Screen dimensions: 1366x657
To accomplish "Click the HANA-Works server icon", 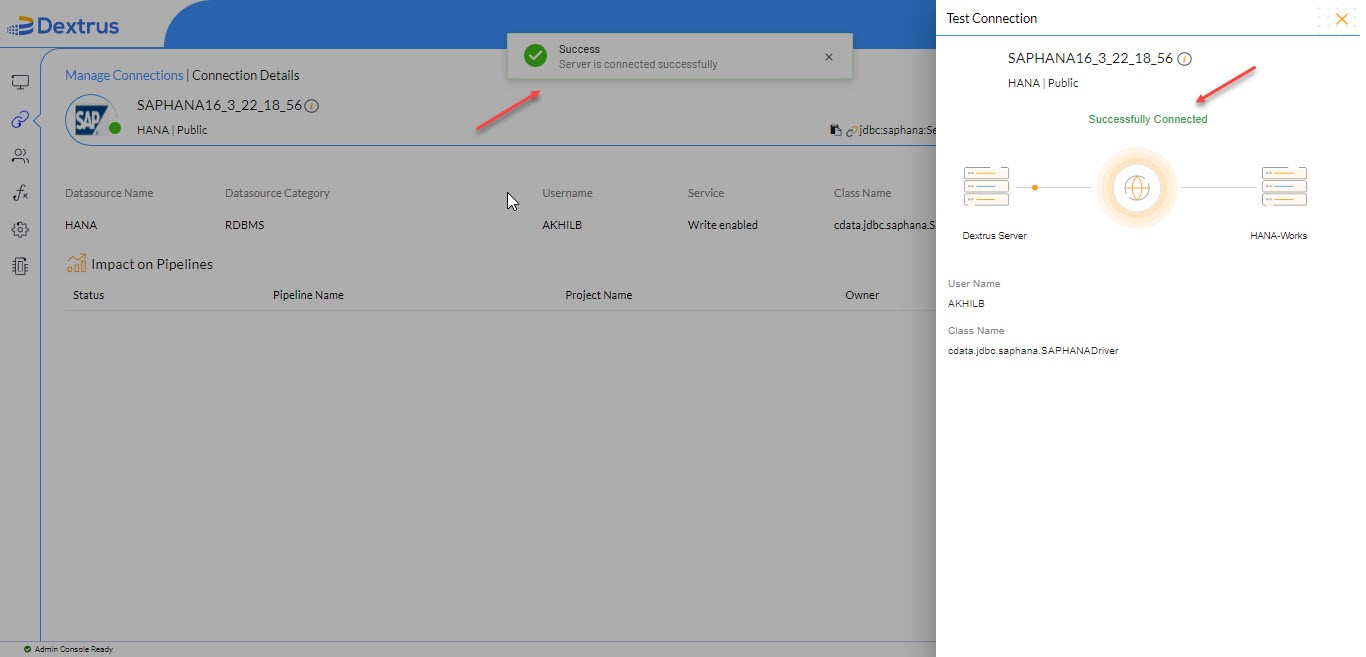I will [x=1284, y=187].
